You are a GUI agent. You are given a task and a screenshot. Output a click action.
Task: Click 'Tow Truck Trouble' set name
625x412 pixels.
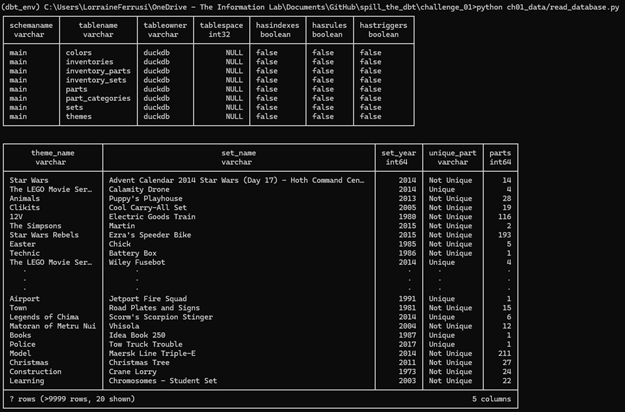[145, 345]
